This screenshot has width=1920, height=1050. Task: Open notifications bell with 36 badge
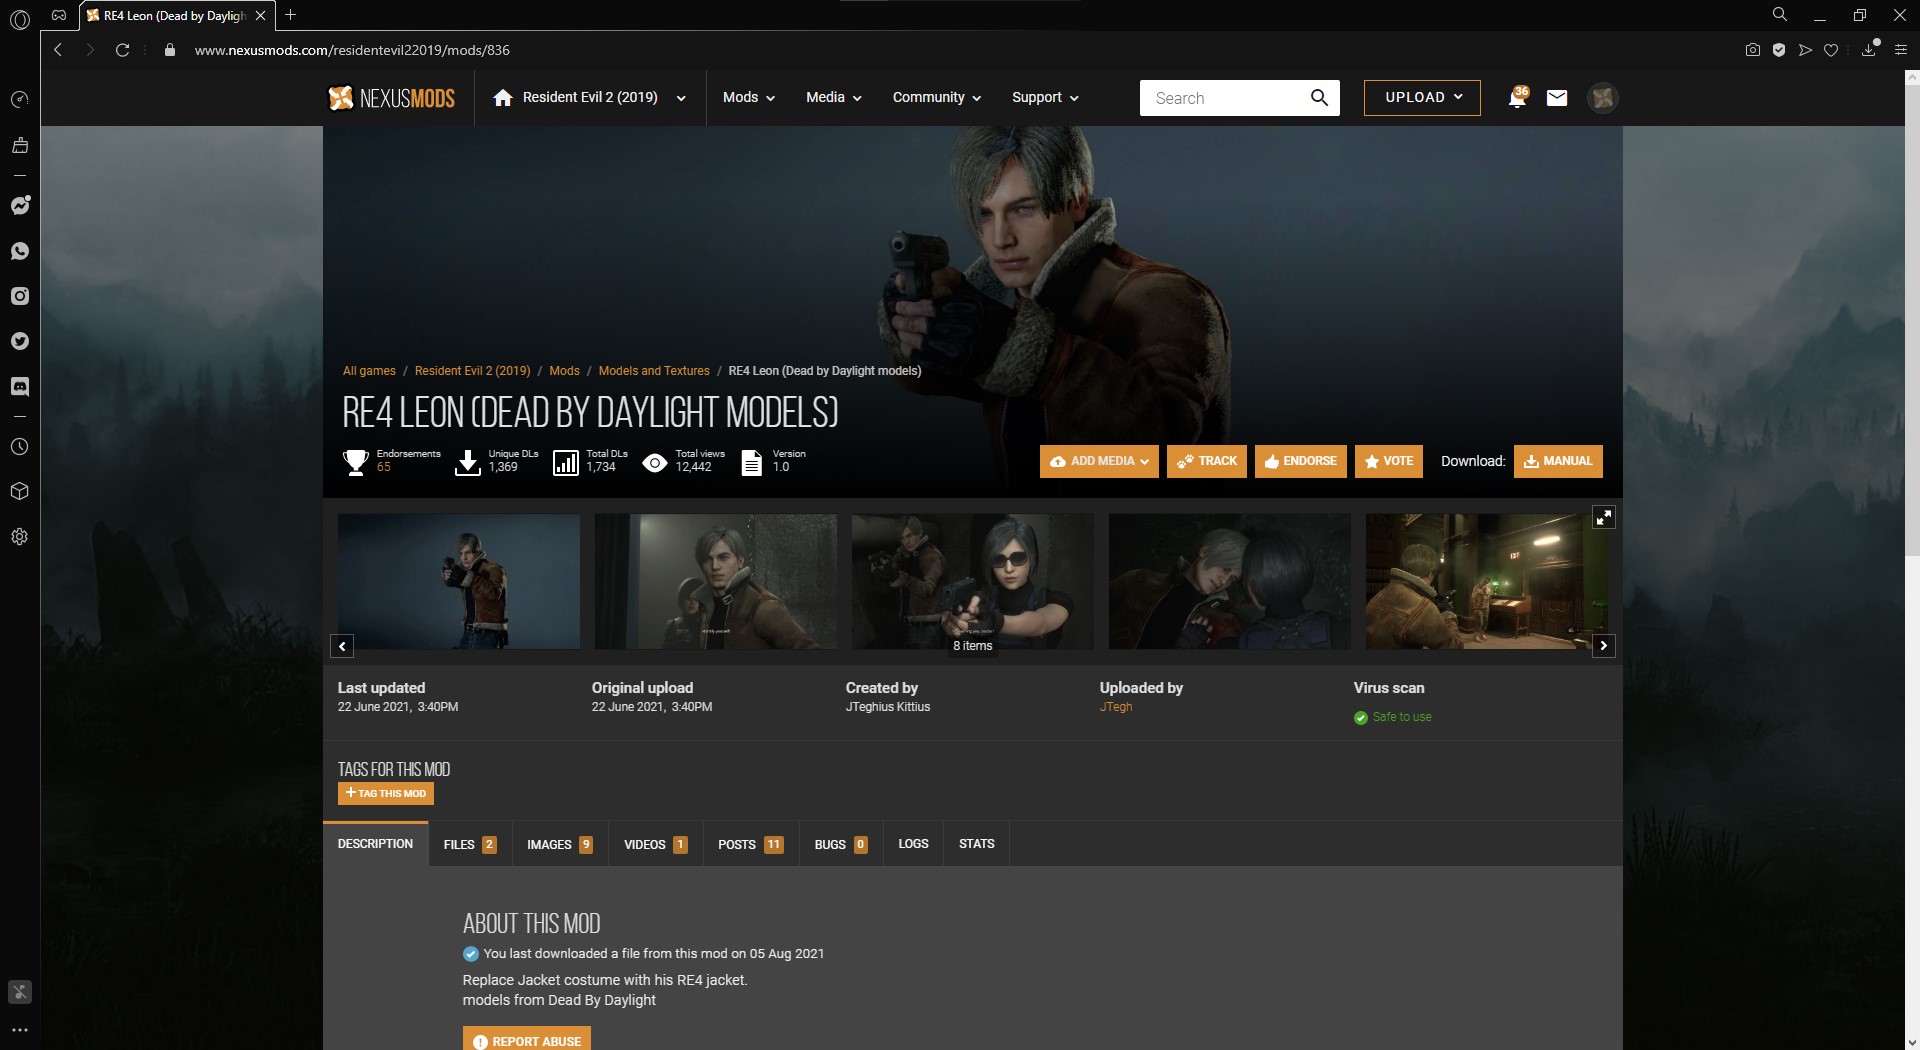tap(1517, 97)
